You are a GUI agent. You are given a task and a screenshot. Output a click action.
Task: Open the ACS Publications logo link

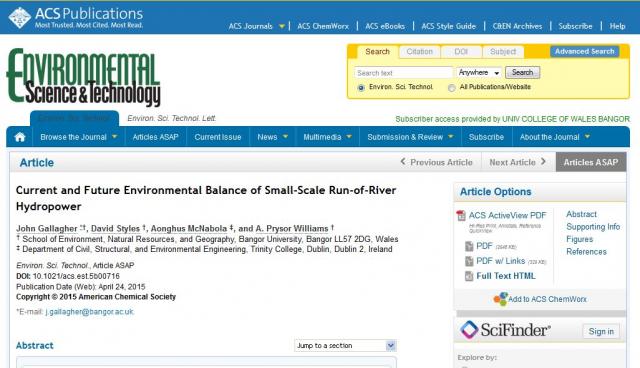pyautogui.click(x=76, y=18)
